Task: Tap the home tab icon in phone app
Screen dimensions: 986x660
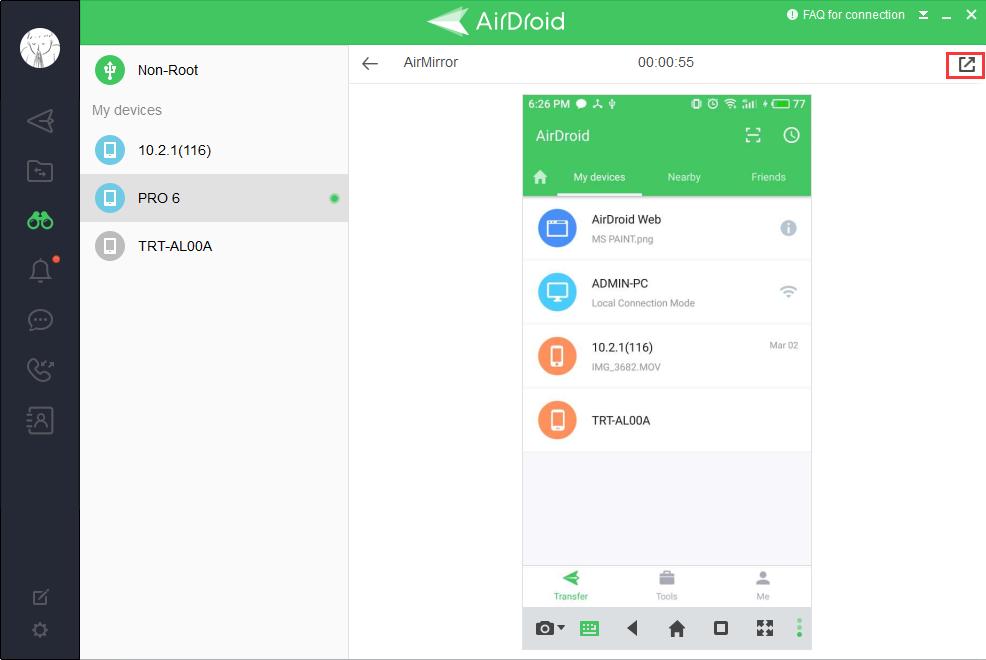Action: [540, 177]
